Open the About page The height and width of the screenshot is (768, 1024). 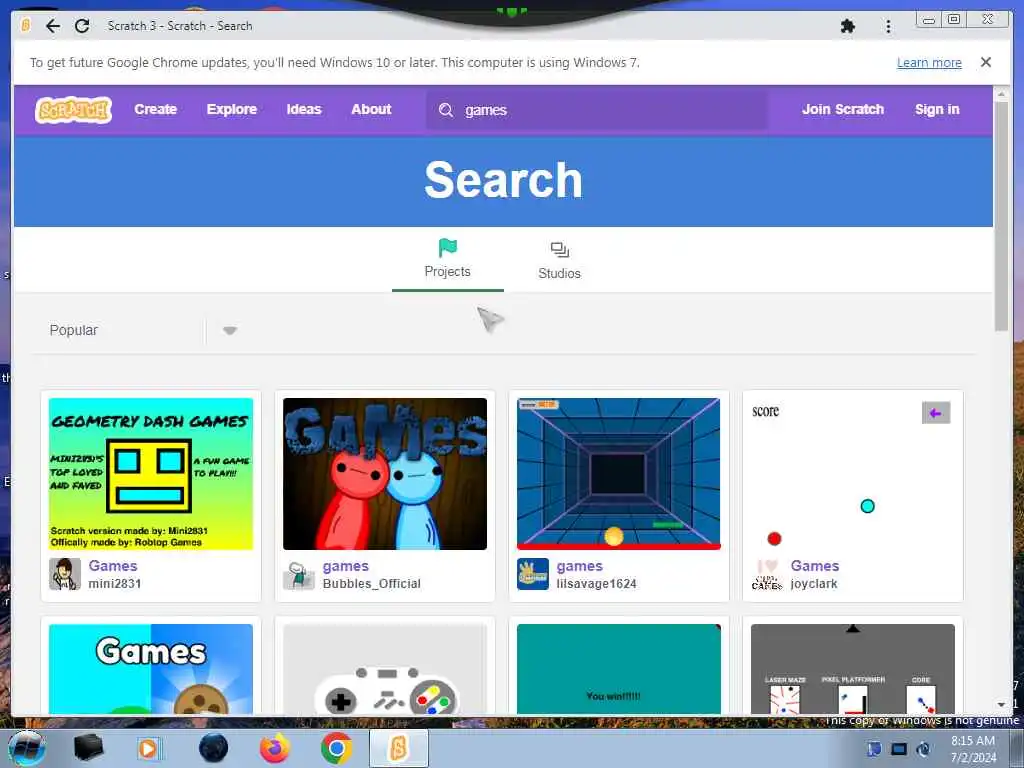(371, 109)
